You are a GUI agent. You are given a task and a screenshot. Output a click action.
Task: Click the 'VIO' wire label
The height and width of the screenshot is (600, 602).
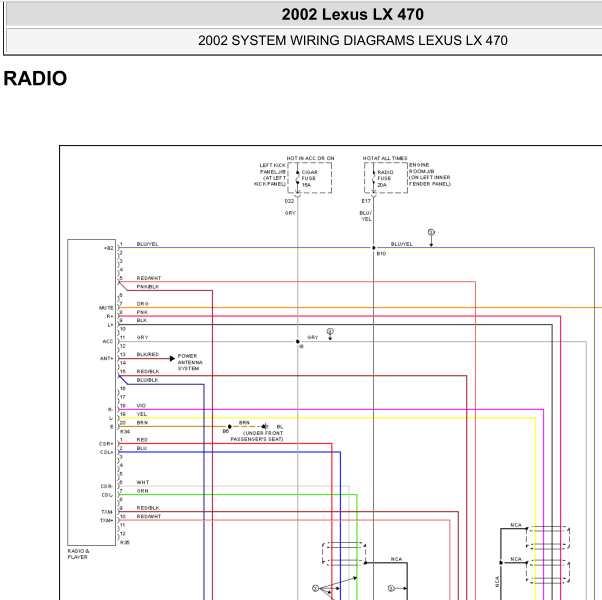(x=141, y=406)
